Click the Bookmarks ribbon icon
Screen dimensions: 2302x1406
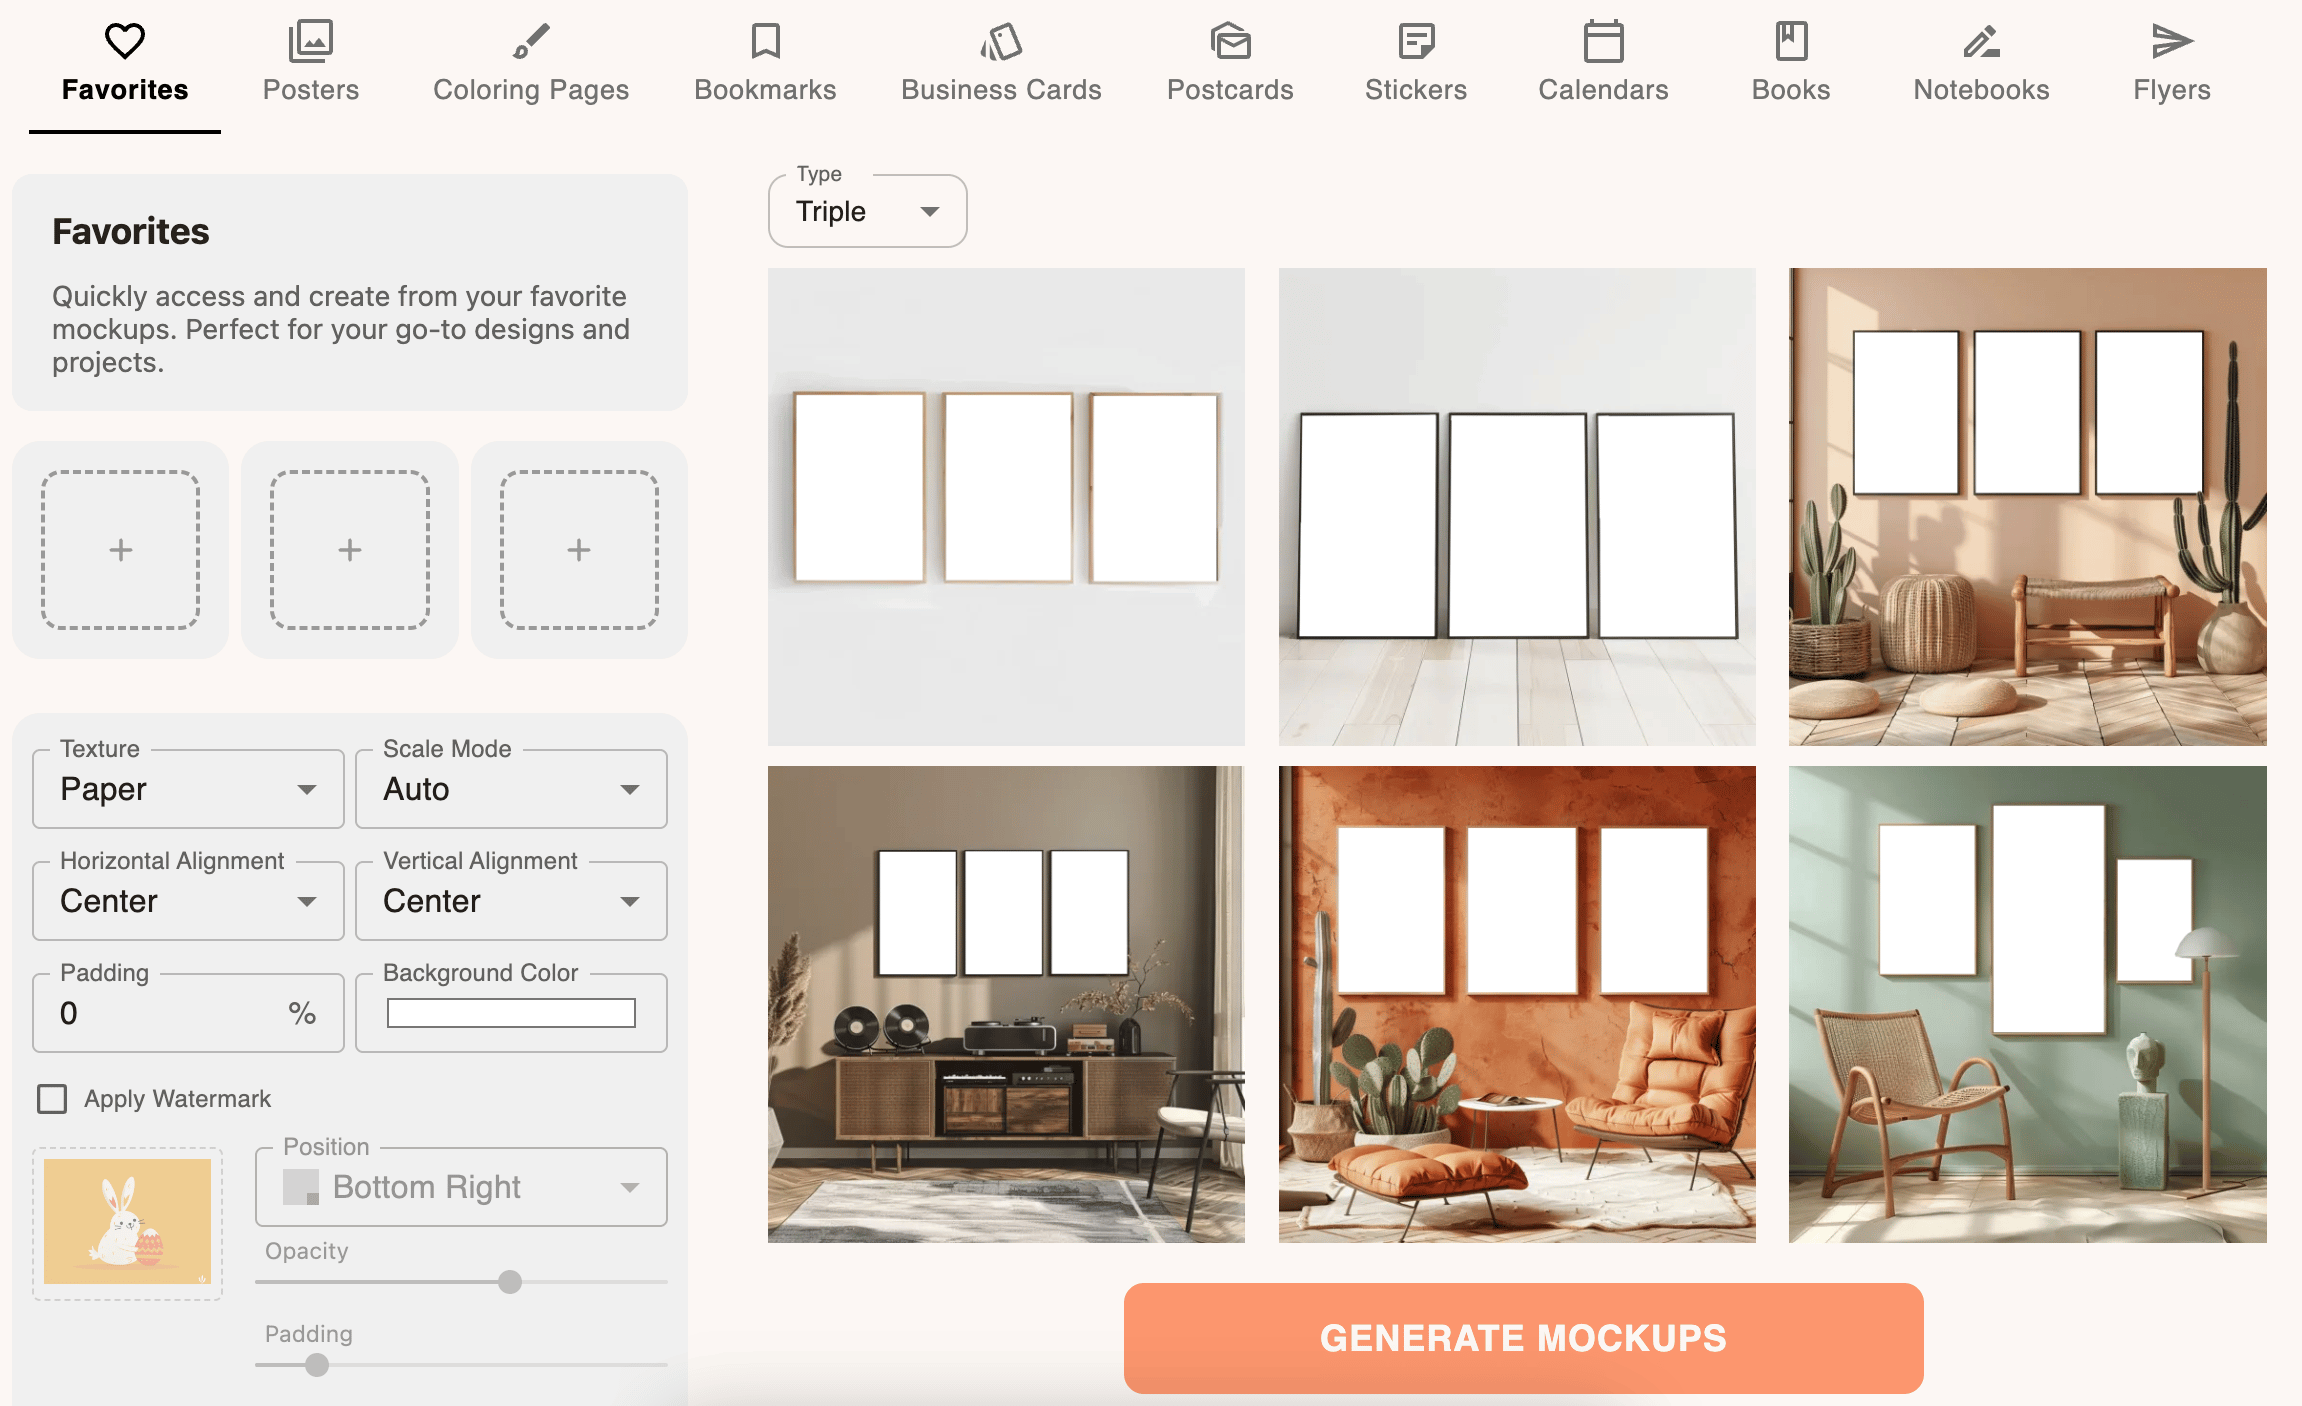point(766,41)
